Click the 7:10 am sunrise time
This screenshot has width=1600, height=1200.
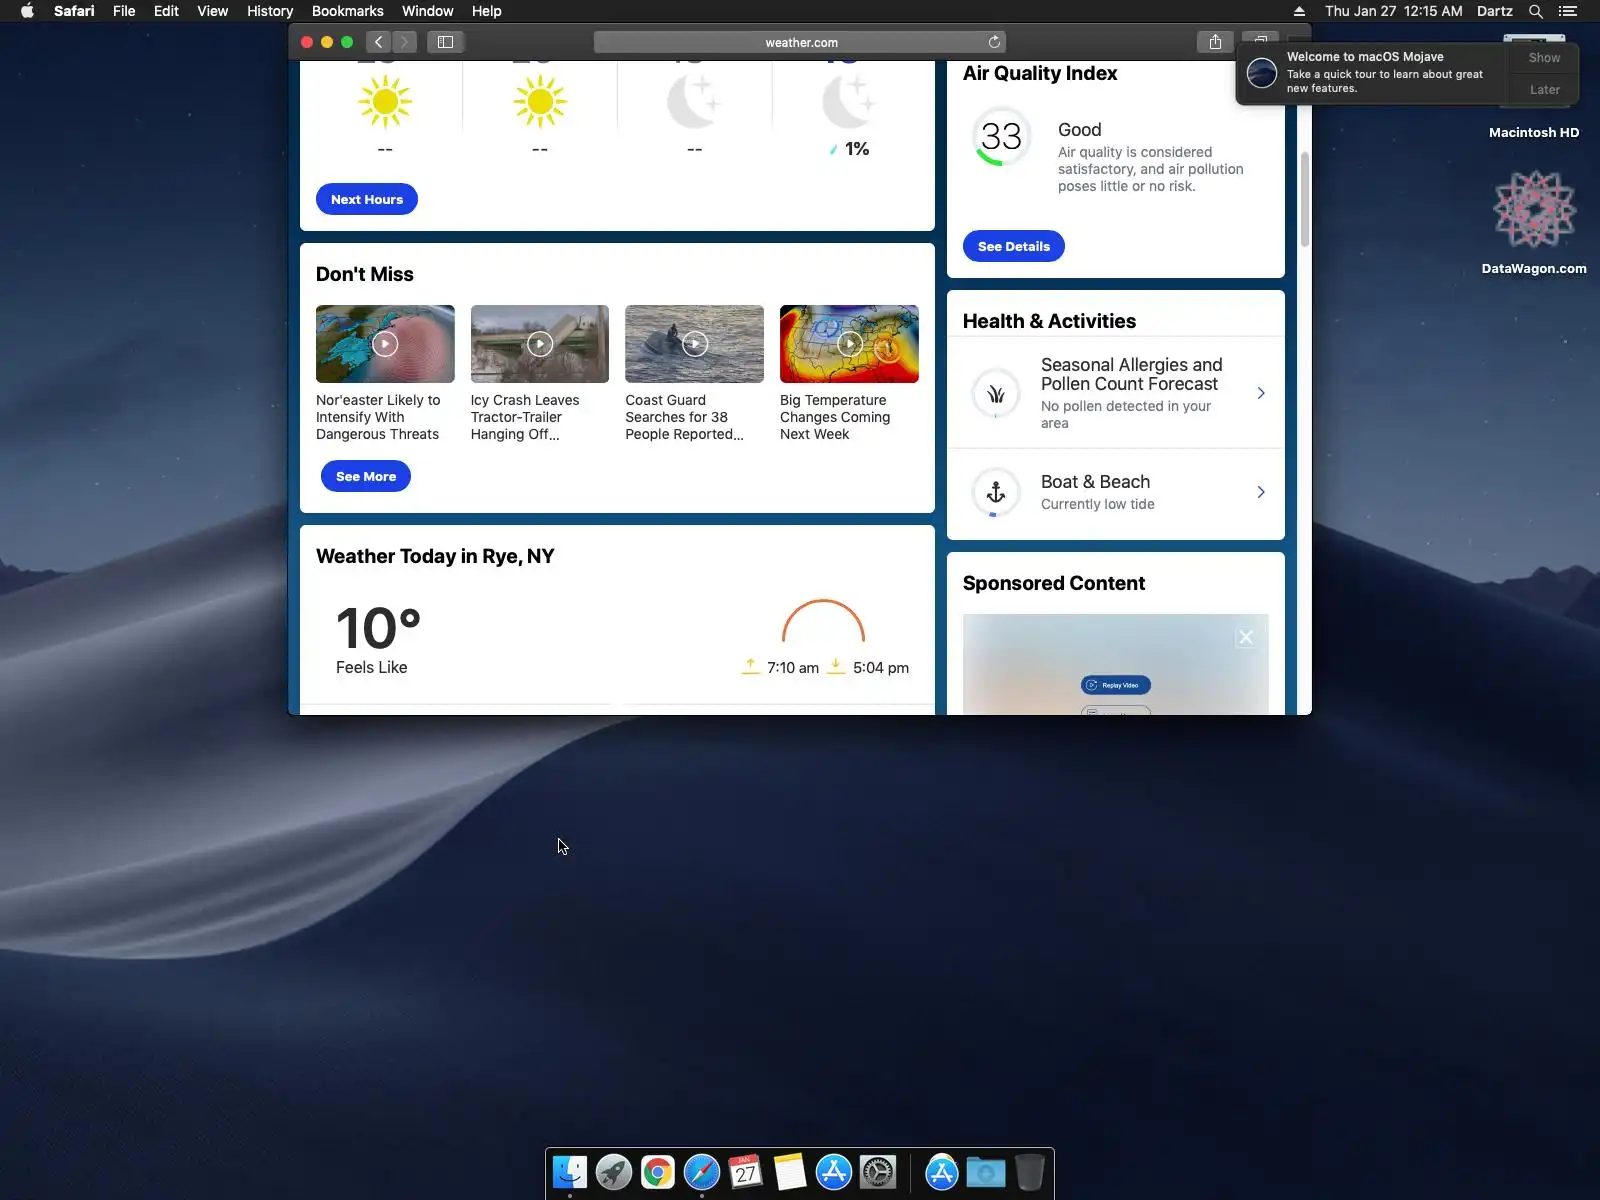click(x=793, y=668)
